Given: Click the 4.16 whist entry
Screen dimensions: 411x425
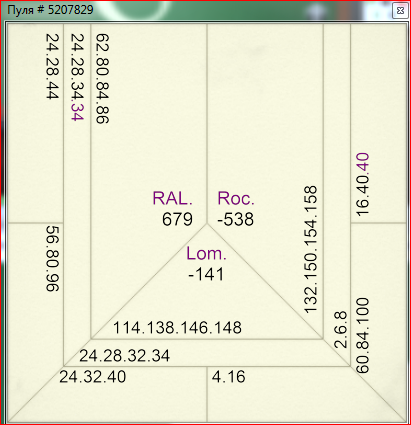Looking at the screenshot, I should pyautogui.click(x=229, y=377).
